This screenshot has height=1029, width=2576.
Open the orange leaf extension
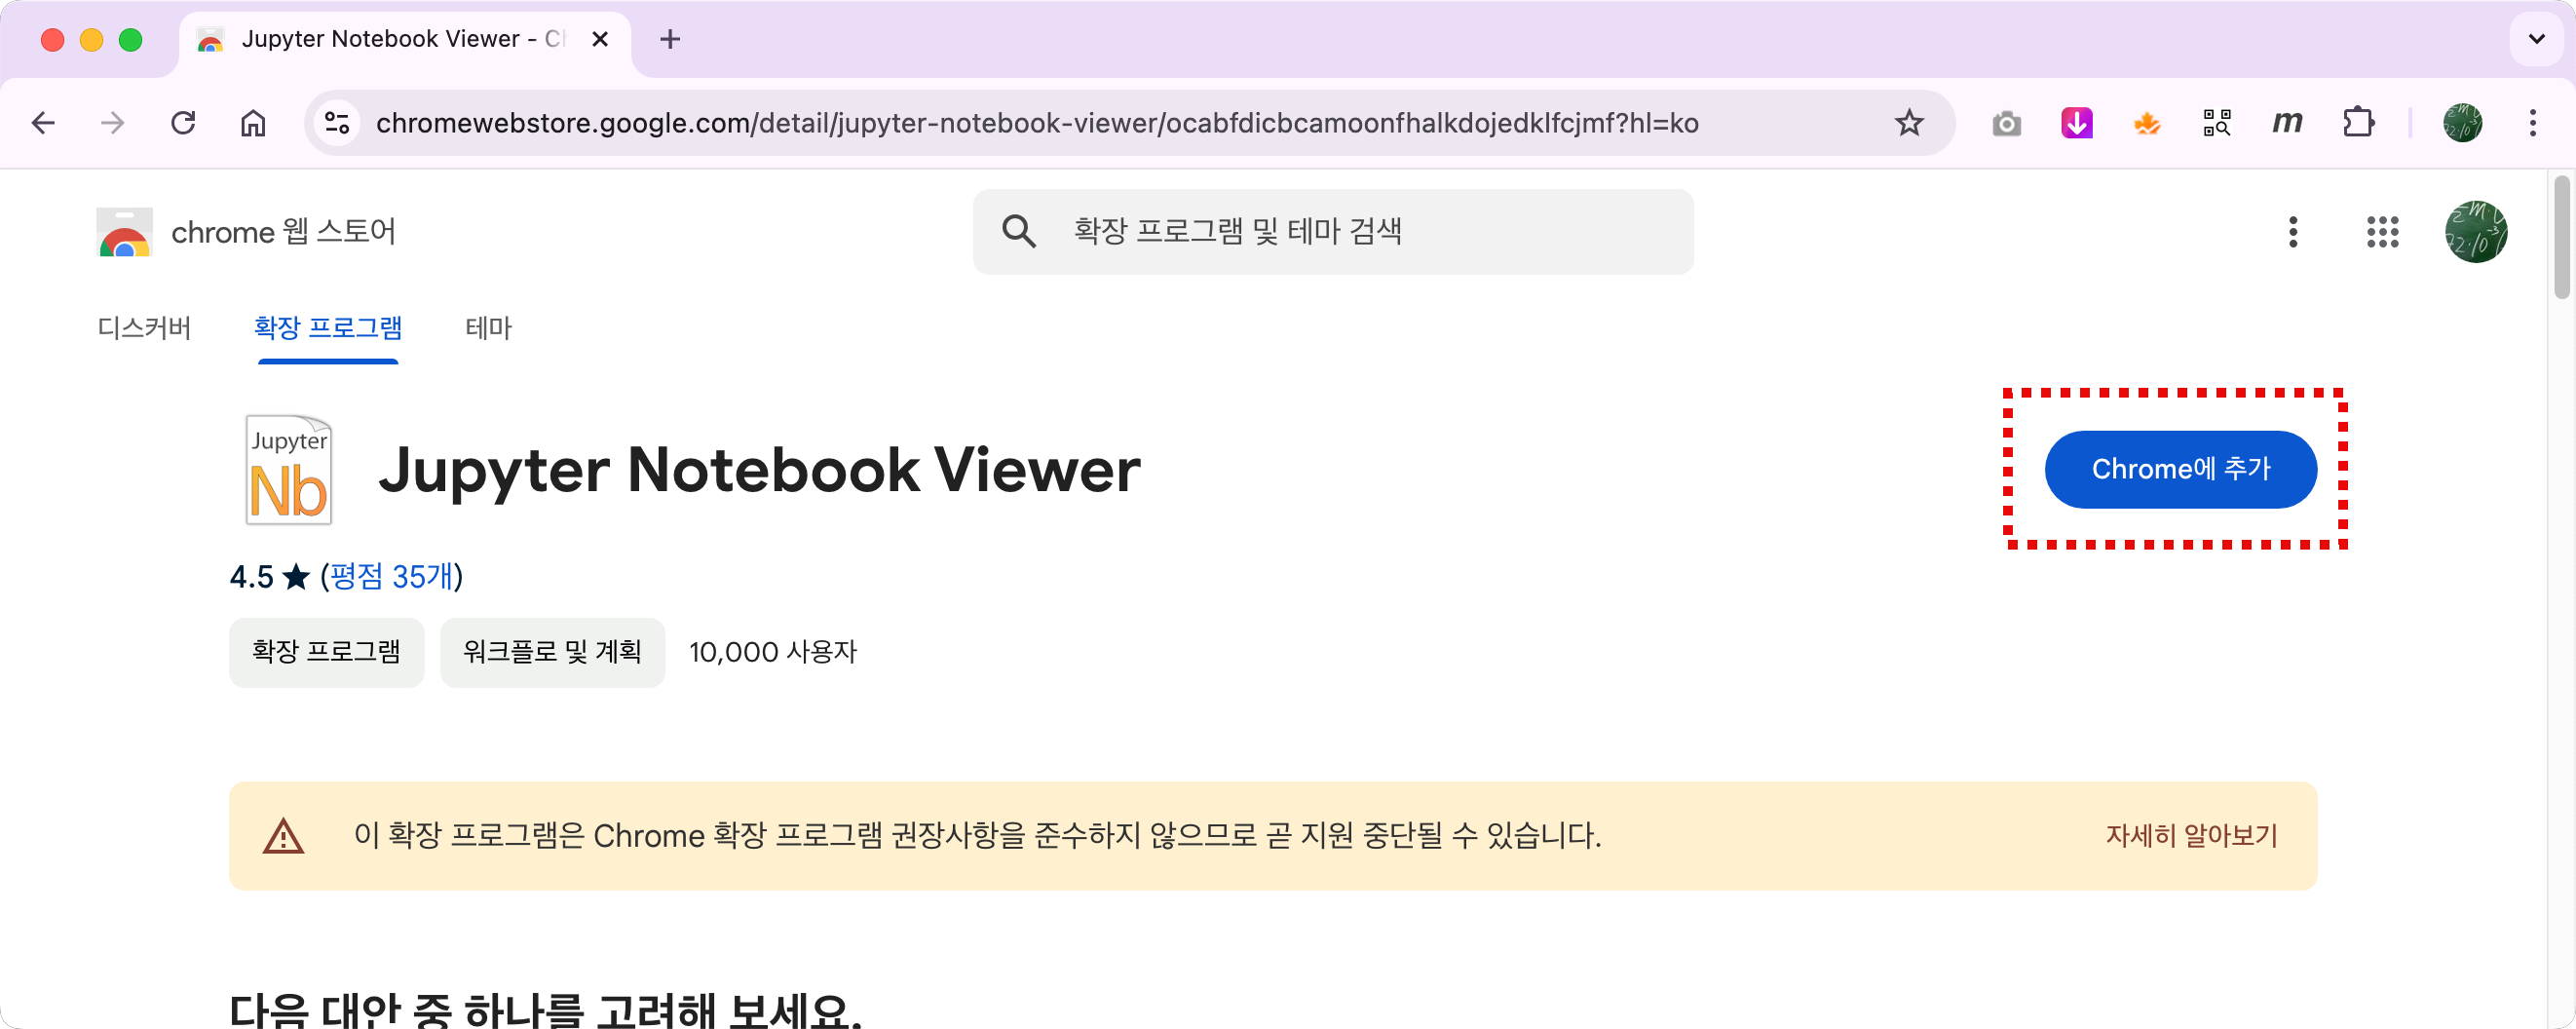coord(2147,123)
